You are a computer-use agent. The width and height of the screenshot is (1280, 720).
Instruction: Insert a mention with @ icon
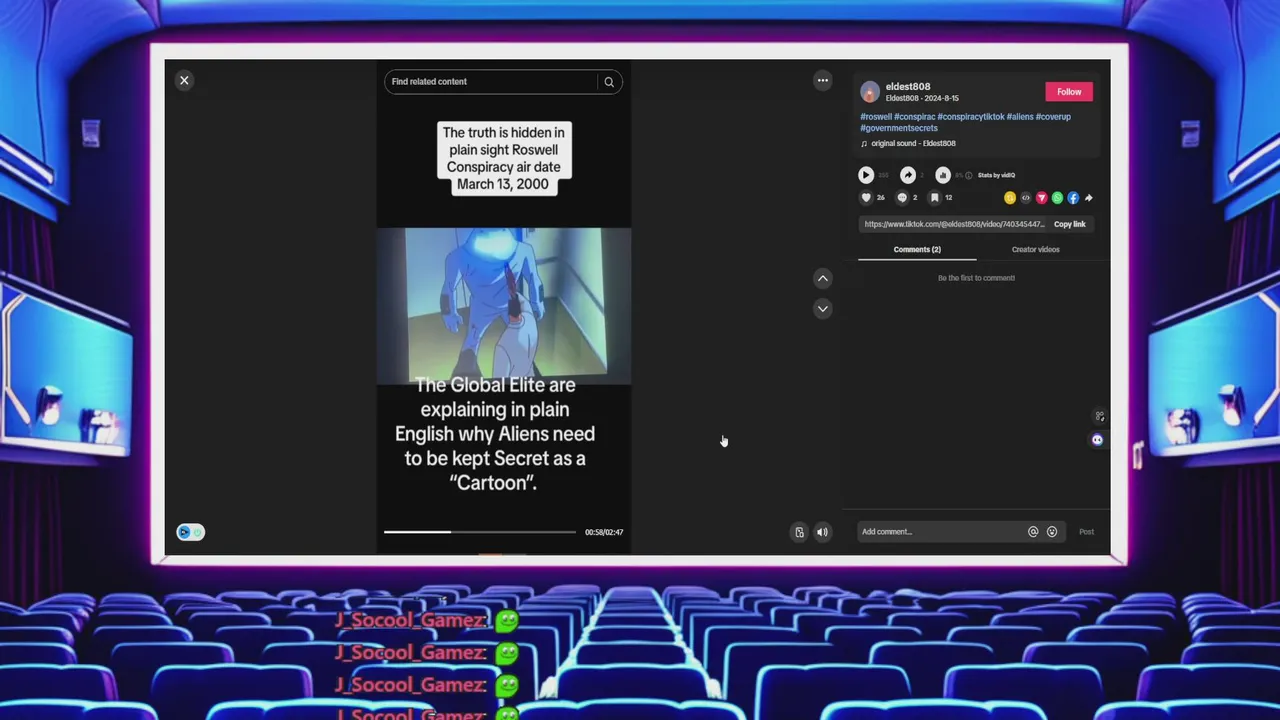1033,532
